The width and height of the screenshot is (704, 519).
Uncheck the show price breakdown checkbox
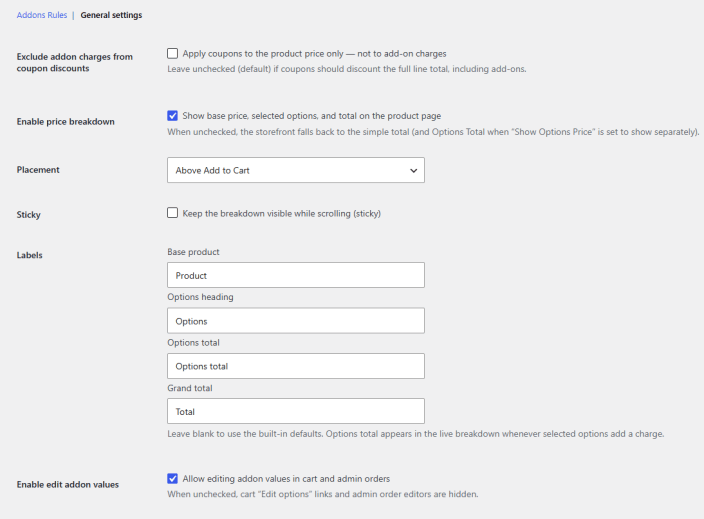point(172,116)
